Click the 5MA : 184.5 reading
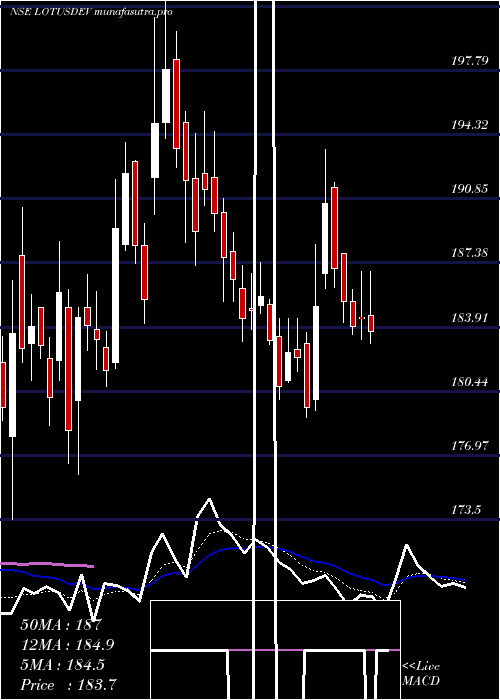Screen dimensions: 500x700 62,665
